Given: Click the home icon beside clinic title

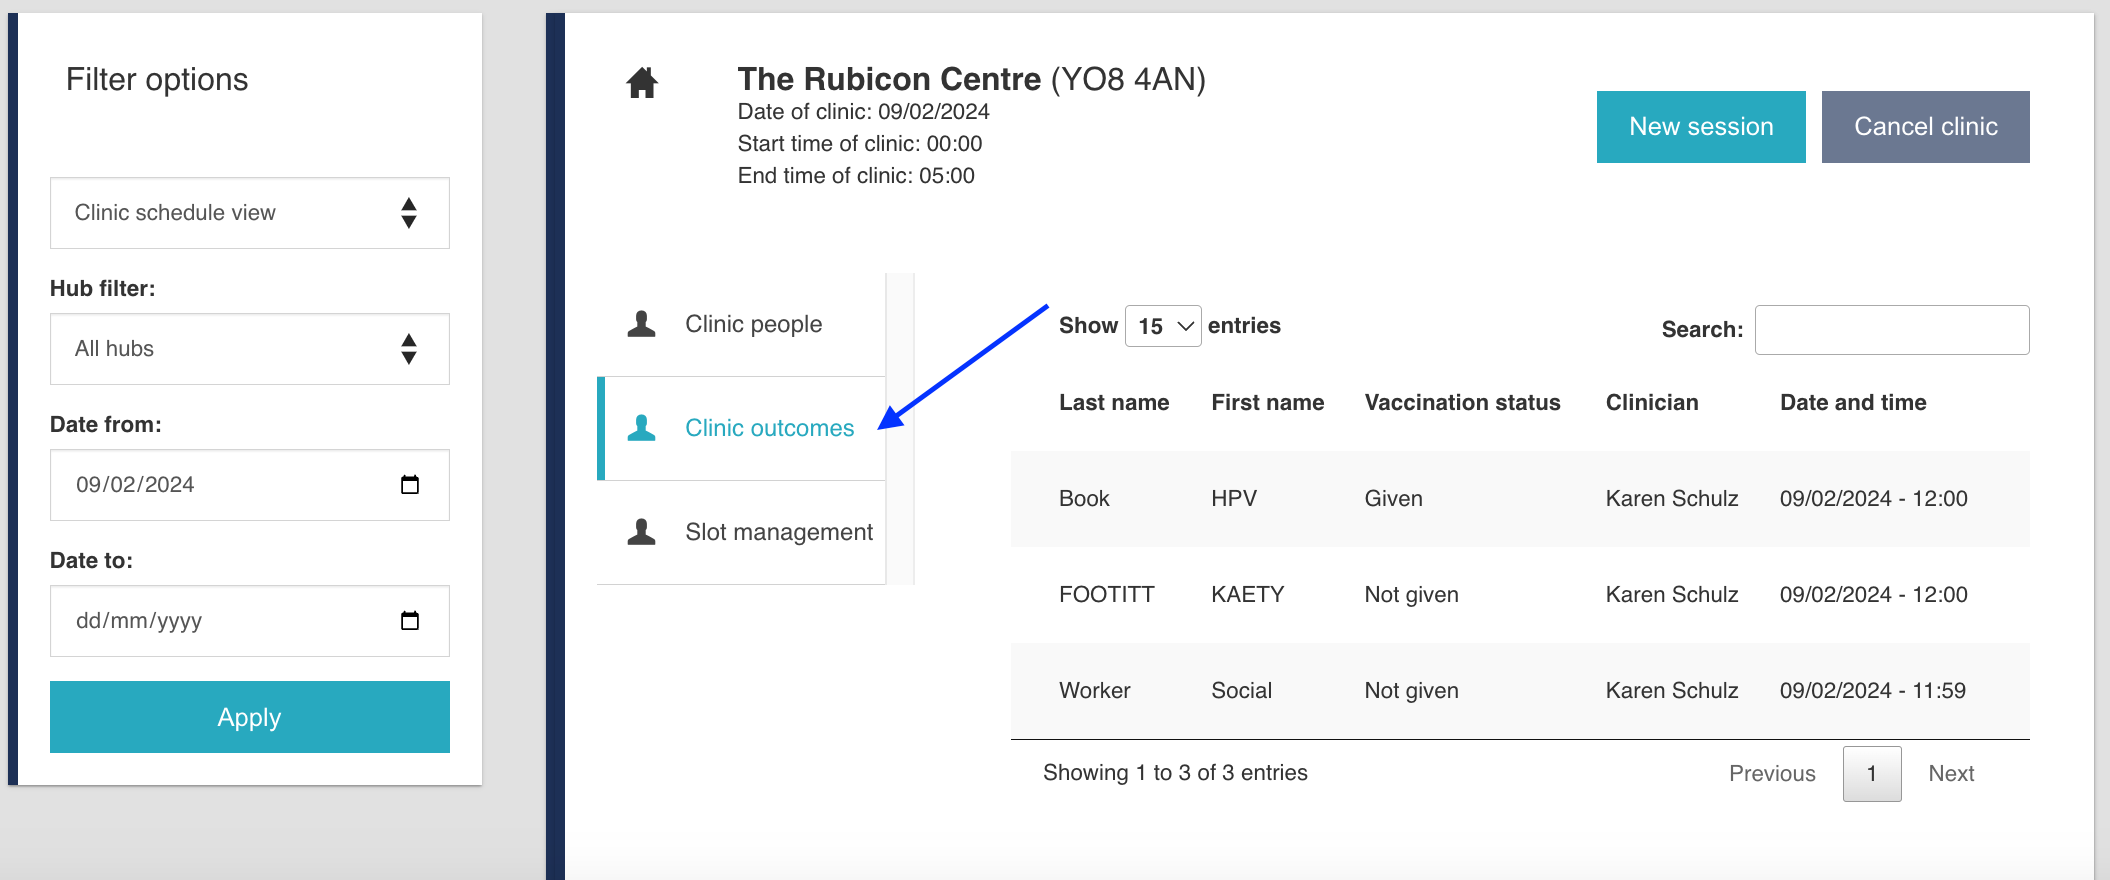Looking at the screenshot, I should [642, 83].
